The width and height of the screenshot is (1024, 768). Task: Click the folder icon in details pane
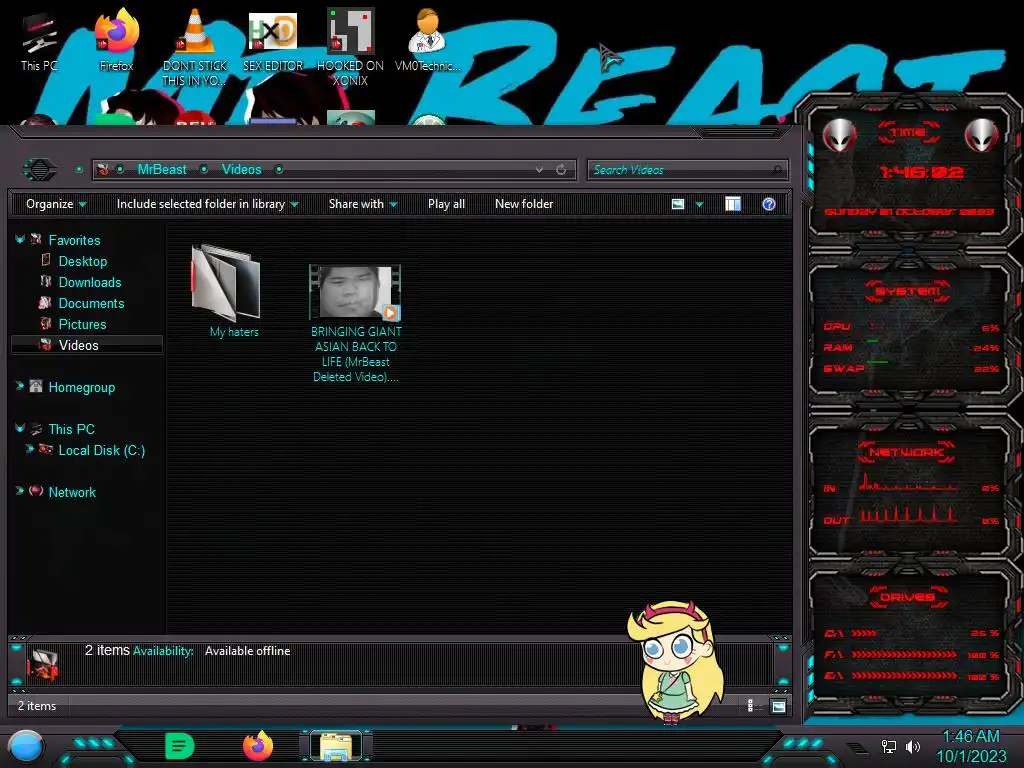(43, 664)
